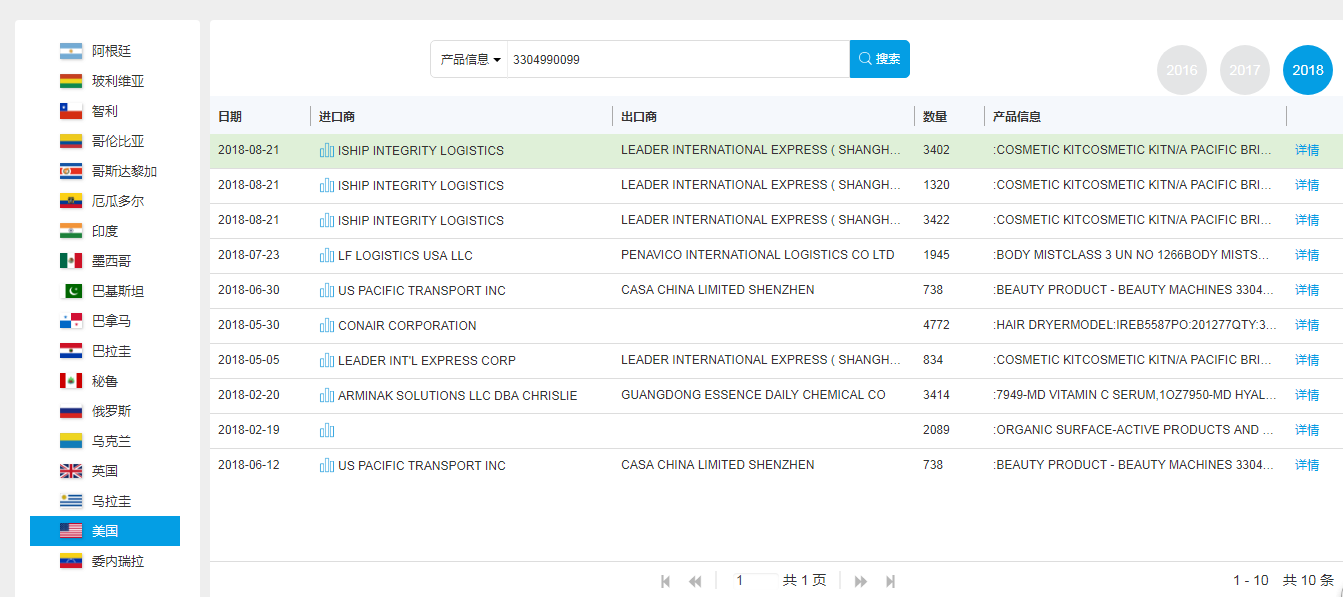
Task: Click the Peru flag icon
Action: pyautogui.click(x=71, y=381)
